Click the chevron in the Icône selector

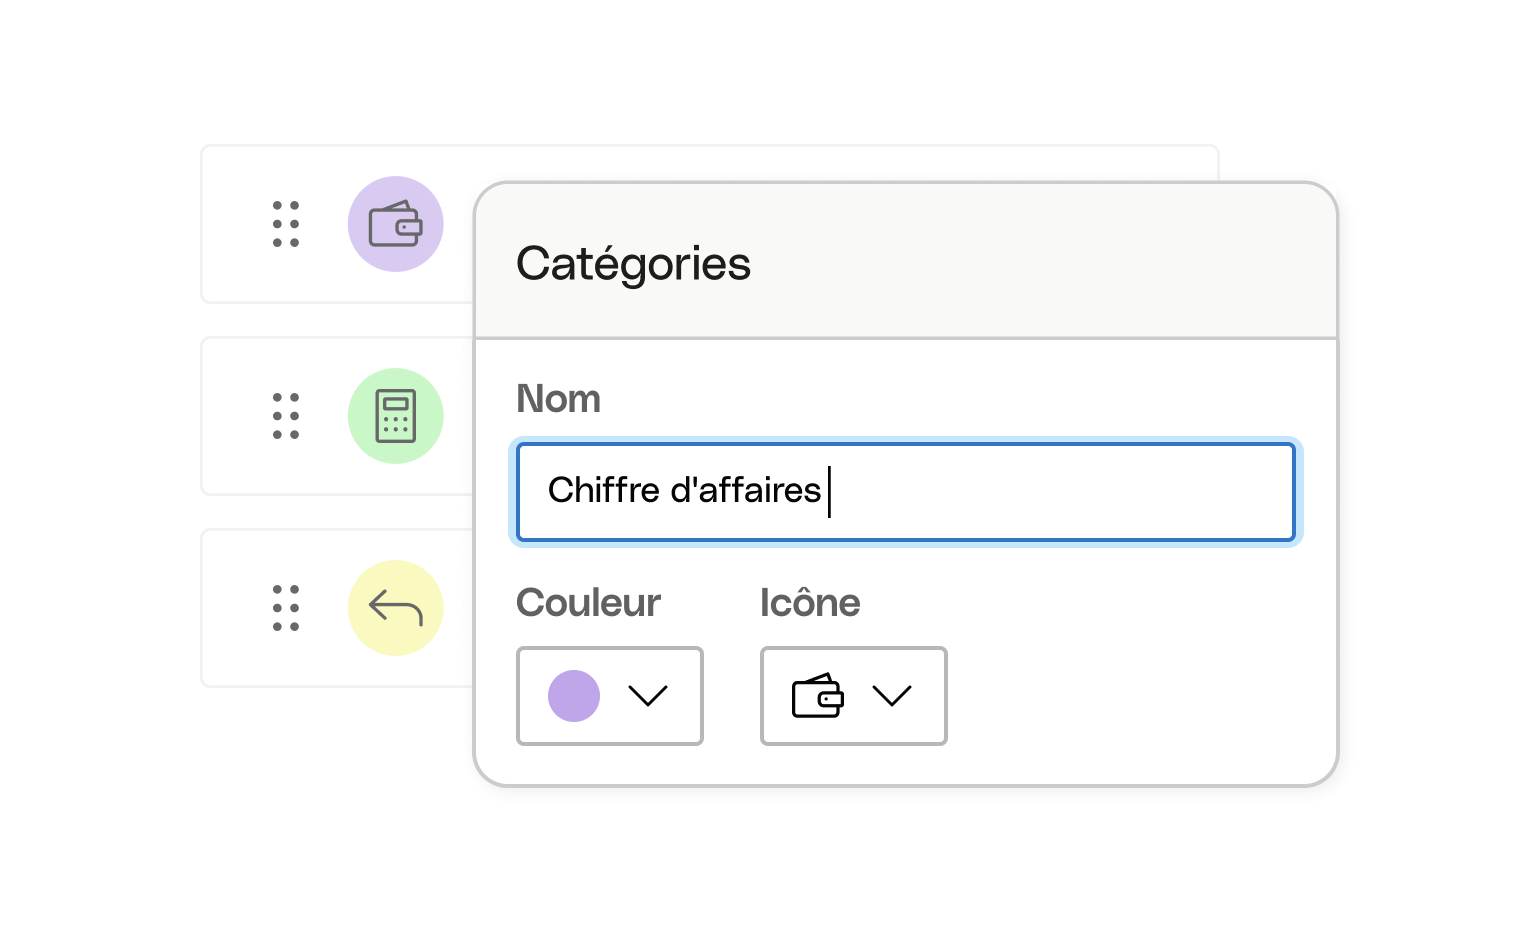893,696
